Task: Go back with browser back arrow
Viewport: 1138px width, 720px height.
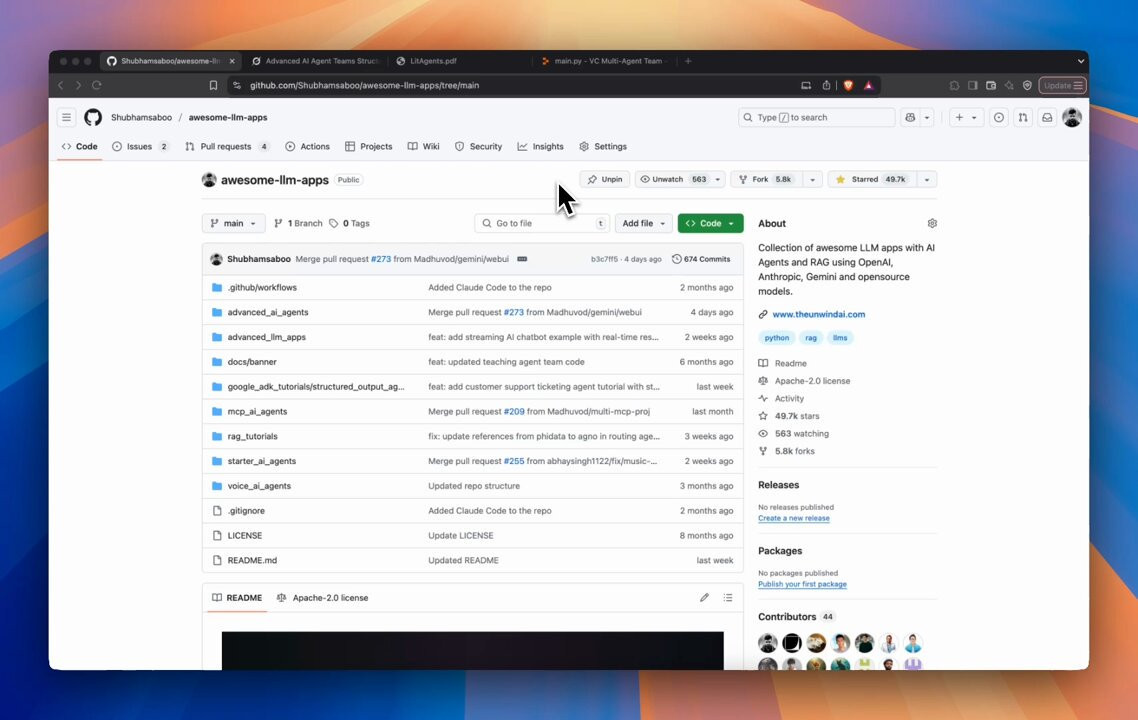Action: [x=61, y=85]
